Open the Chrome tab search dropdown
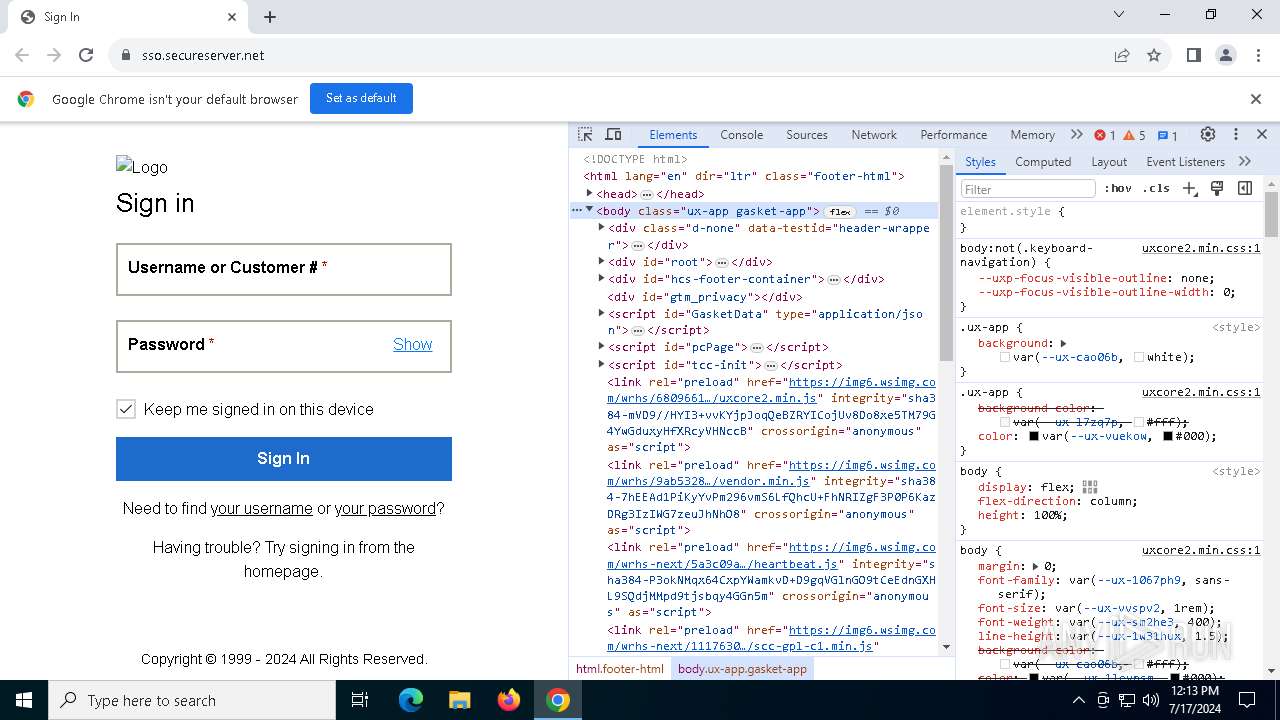Screen dimensions: 1280x720 pyautogui.click(x=1119, y=14)
